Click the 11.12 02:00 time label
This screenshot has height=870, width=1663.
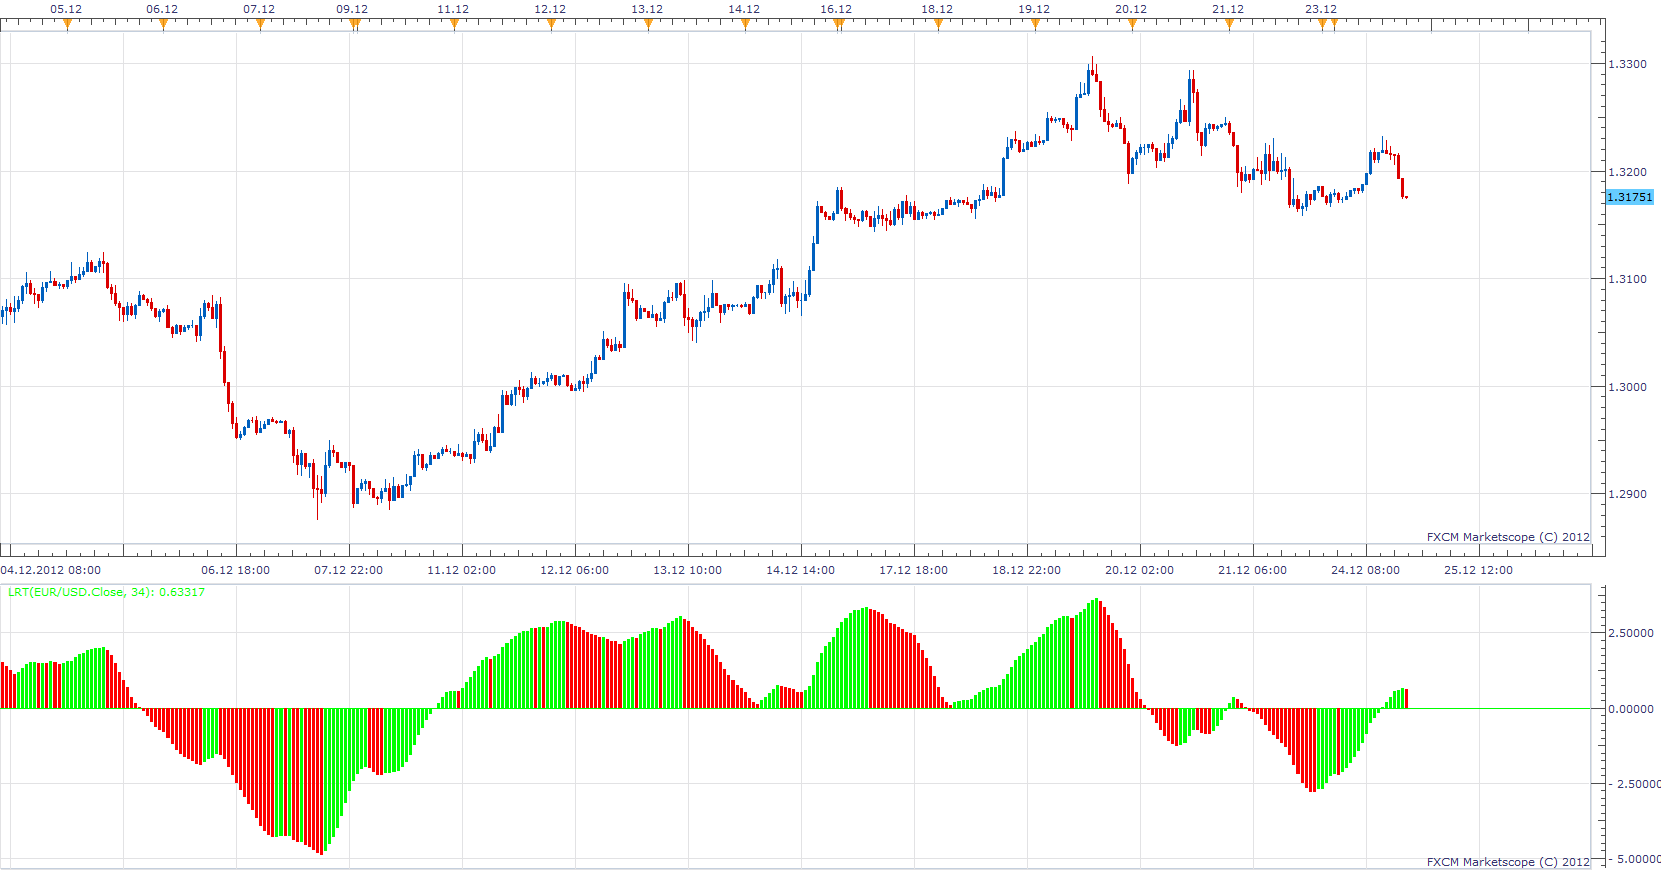click(x=461, y=570)
